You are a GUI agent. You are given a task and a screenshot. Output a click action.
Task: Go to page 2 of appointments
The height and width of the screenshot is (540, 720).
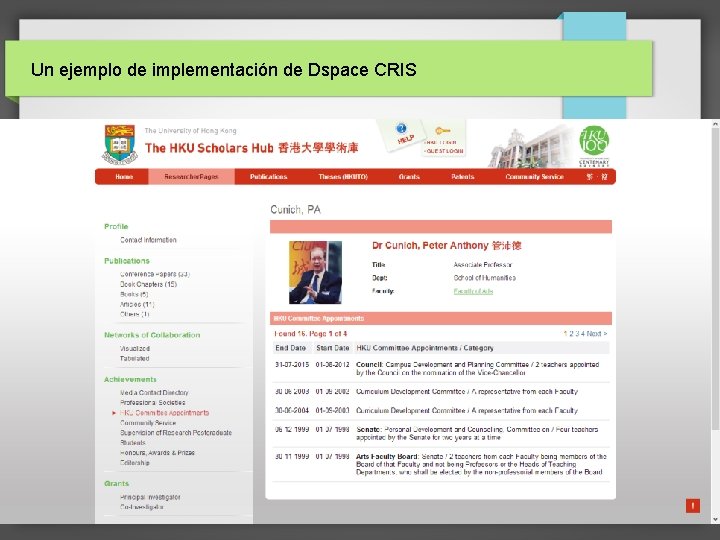[571, 334]
